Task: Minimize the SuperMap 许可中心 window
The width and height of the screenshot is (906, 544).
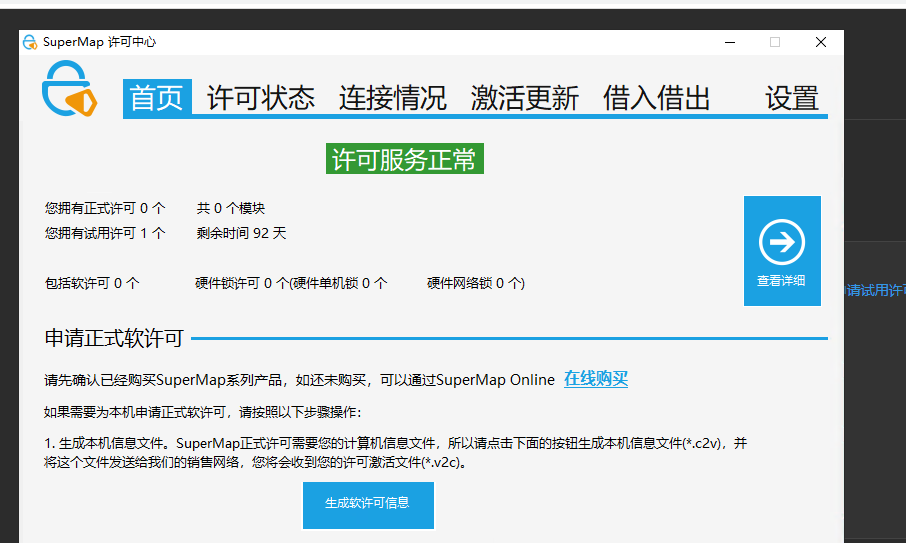Action: 730,42
